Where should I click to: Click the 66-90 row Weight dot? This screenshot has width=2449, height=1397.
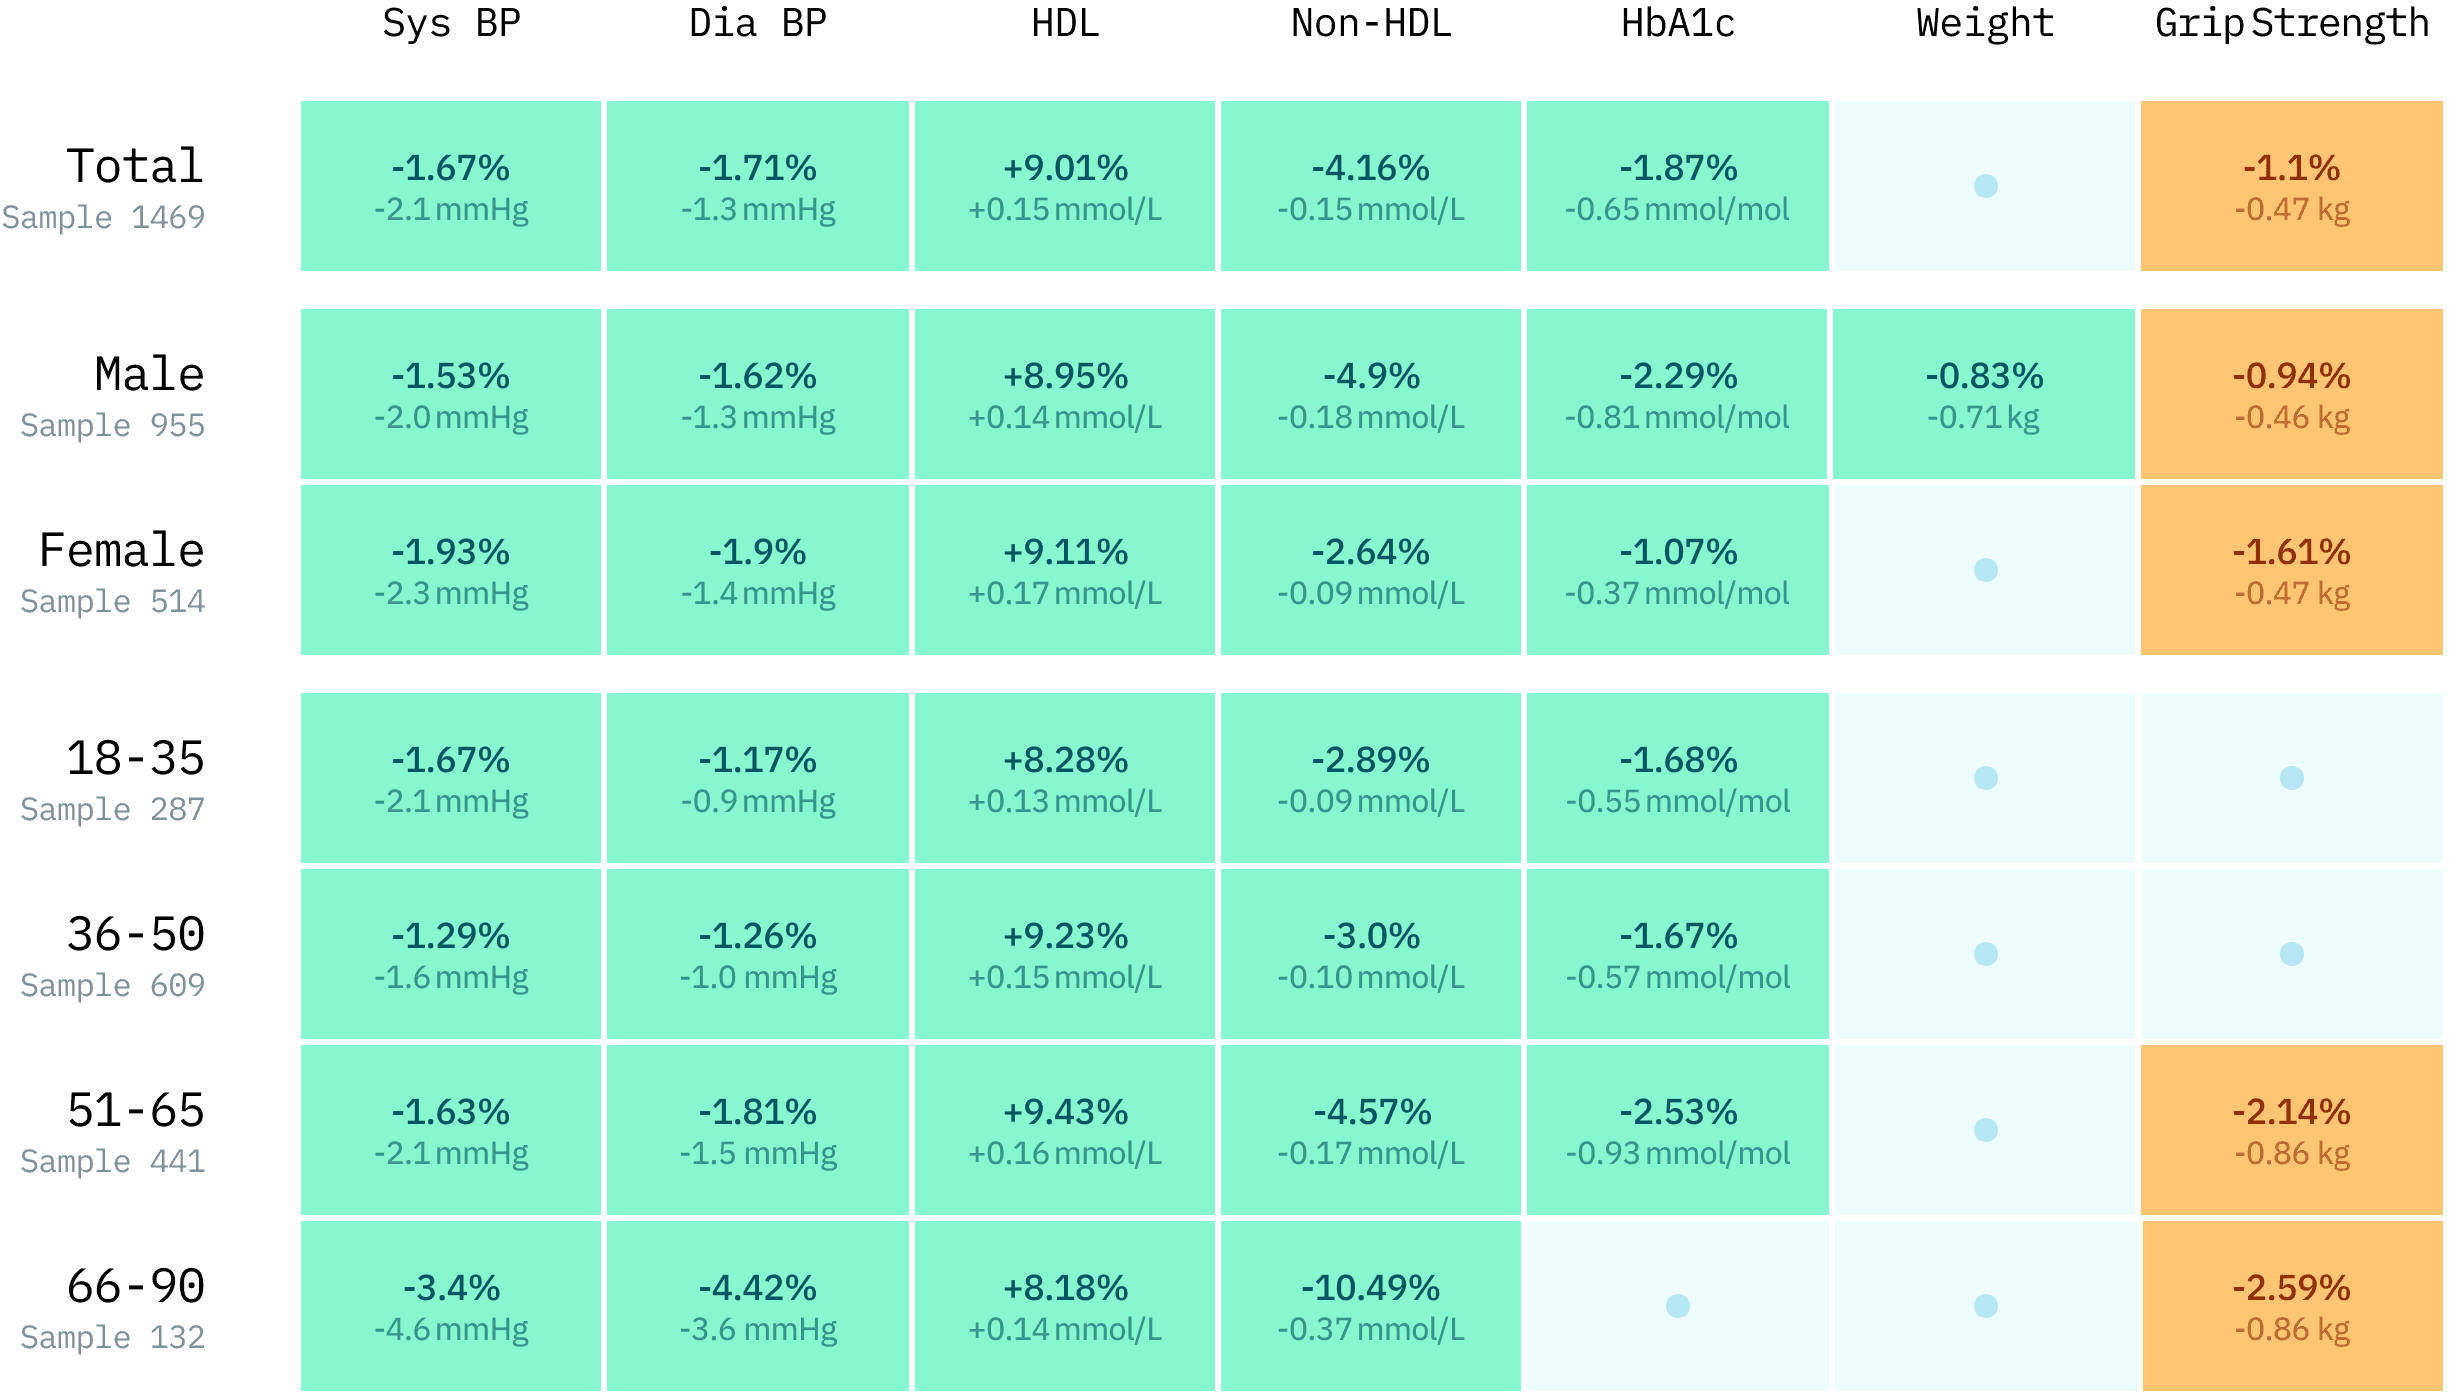1985,1306
